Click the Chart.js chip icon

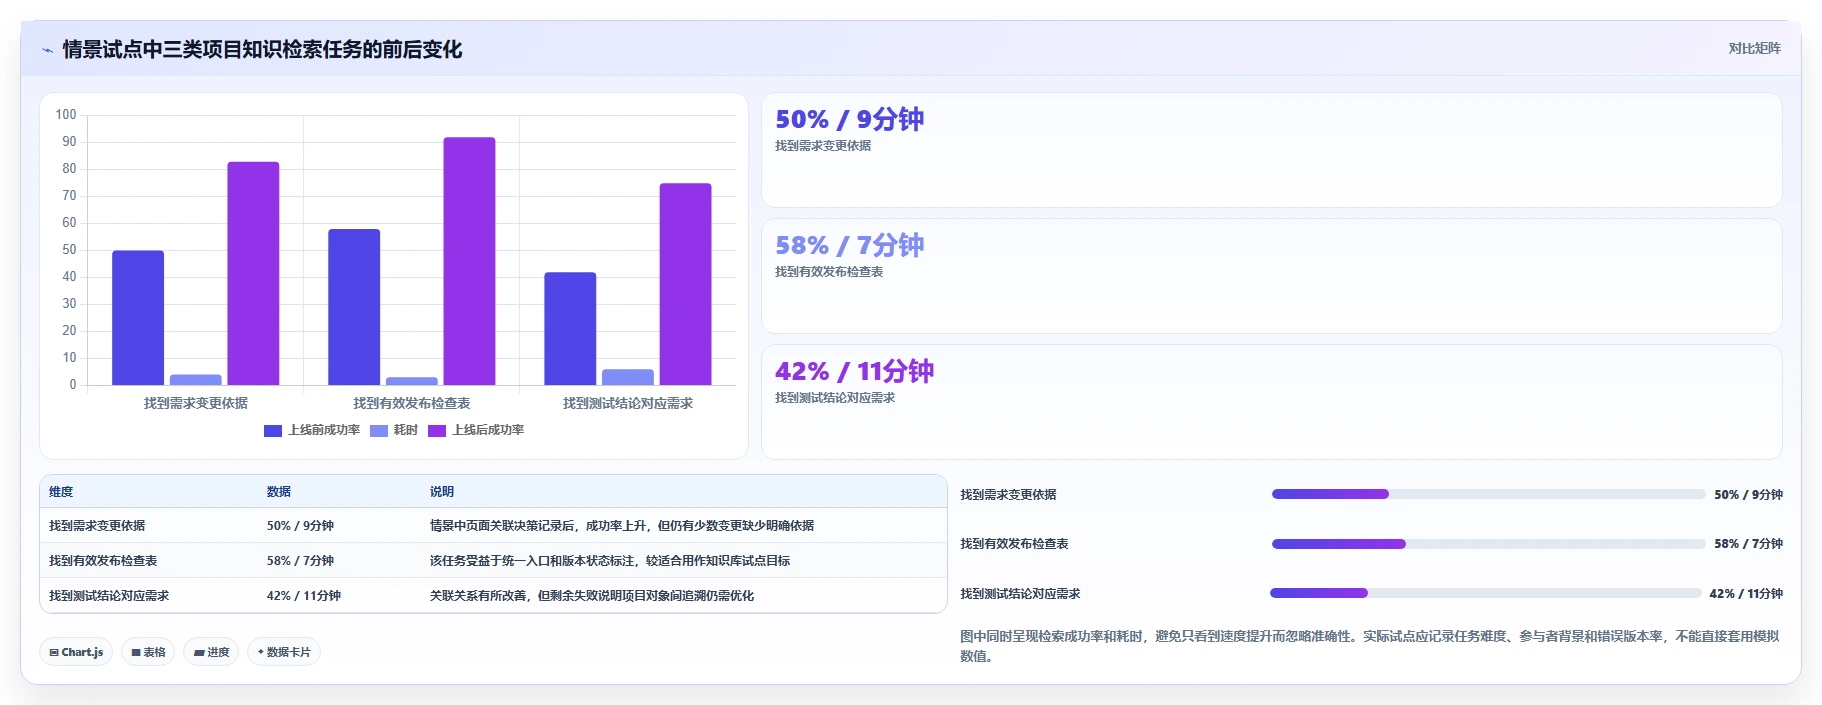pyautogui.click(x=54, y=652)
